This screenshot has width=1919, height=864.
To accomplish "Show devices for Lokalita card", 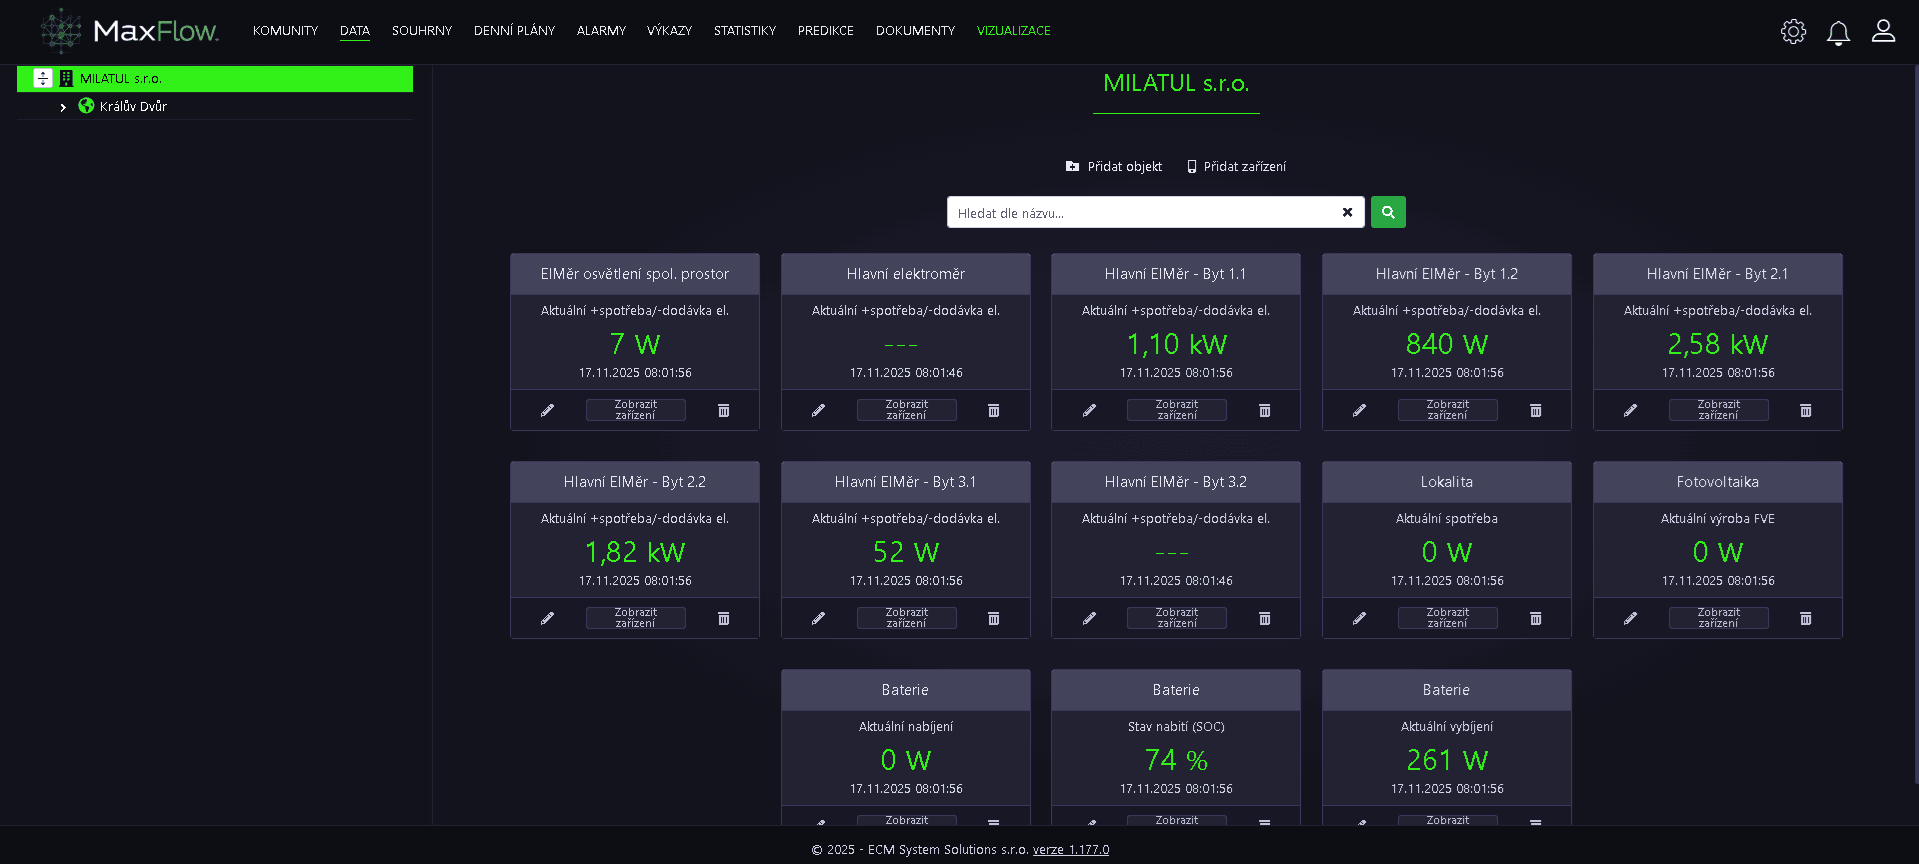I will [x=1448, y=618].
